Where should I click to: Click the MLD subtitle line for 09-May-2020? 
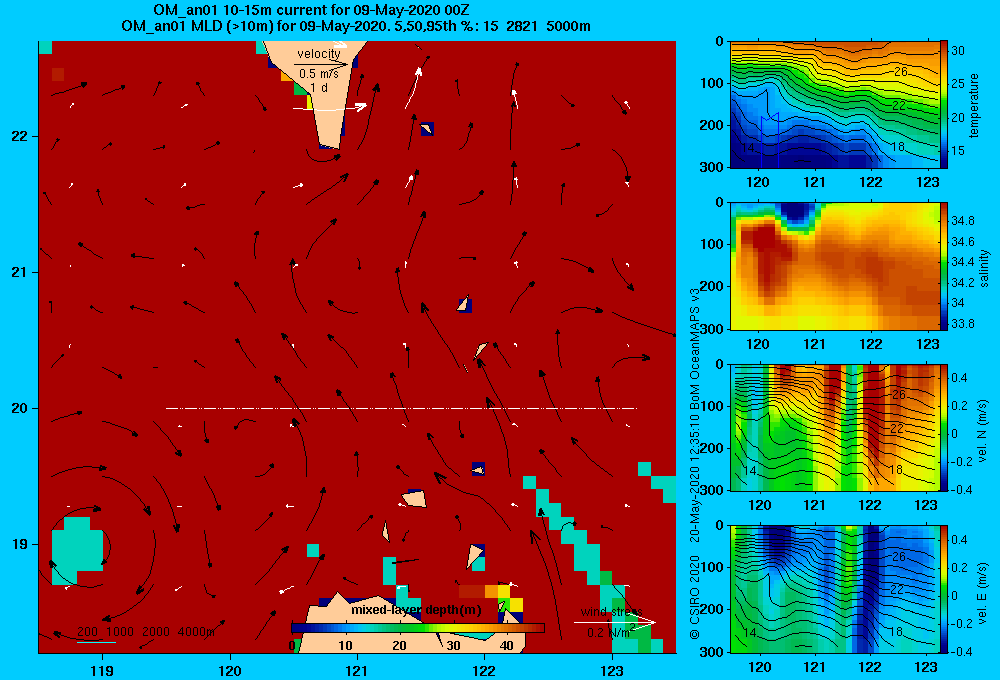356,26
